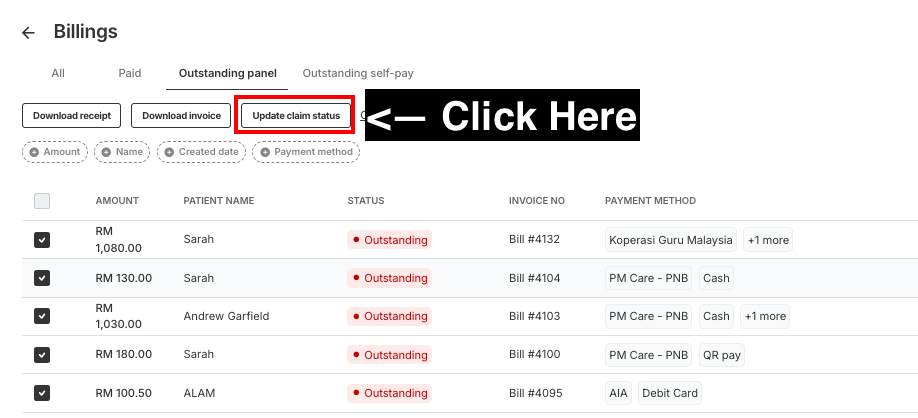Expand +1 more in the Bill #4132 row

[768, 240]
